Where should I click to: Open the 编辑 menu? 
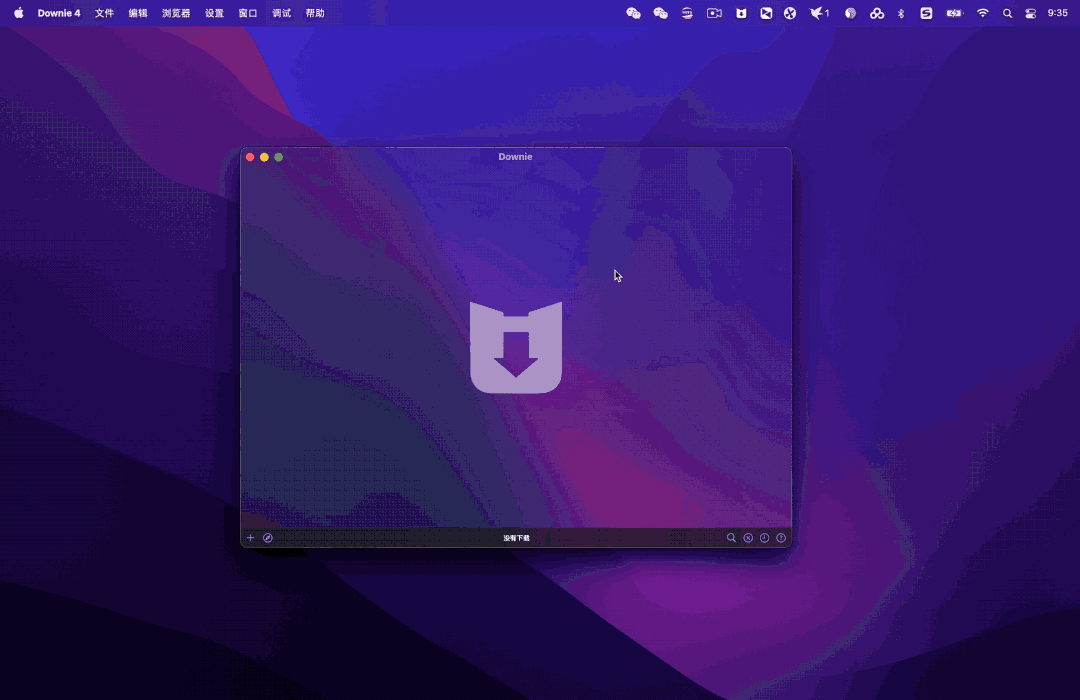[138, 13]
